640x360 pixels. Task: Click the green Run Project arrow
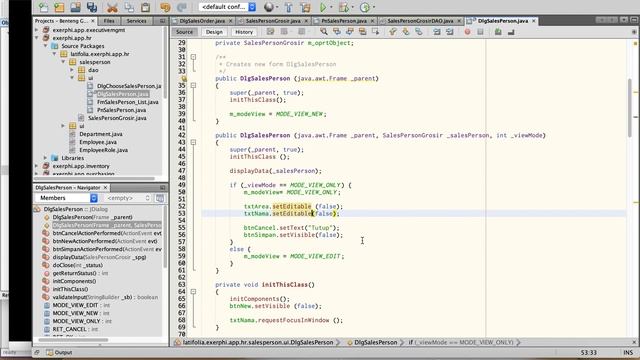pyautogui.click(x=323, y=7)
